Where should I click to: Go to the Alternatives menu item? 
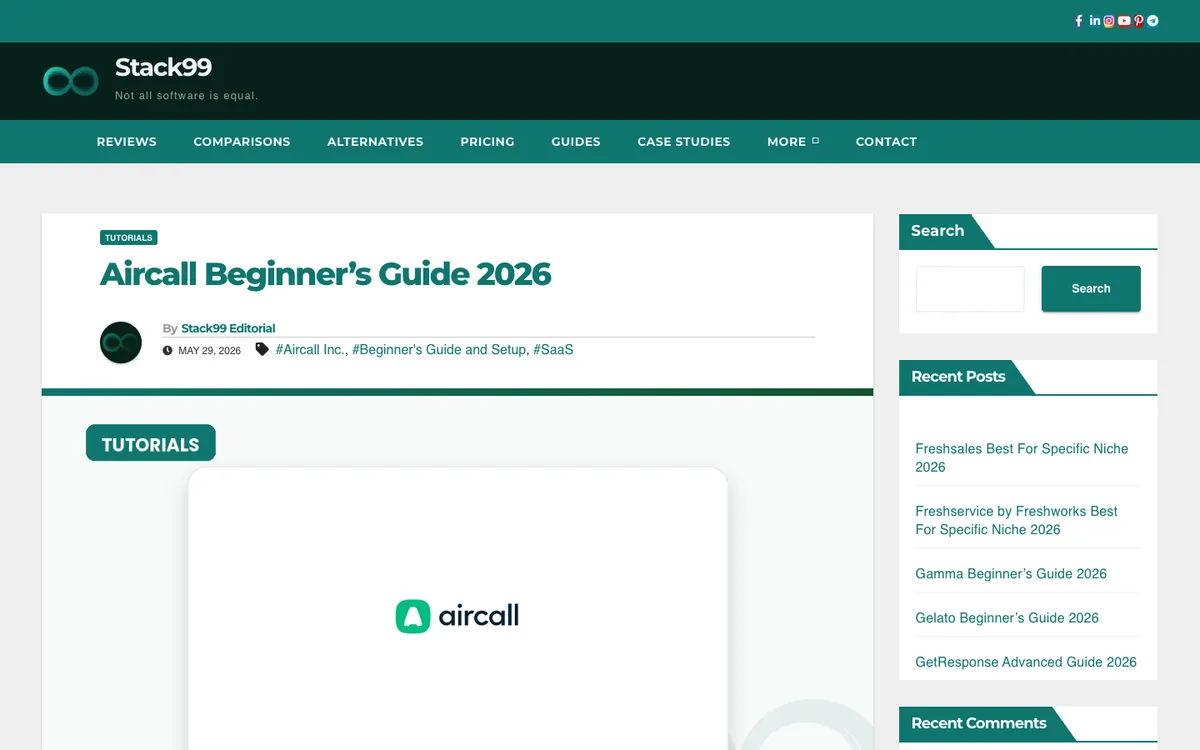tap(375, 142)
